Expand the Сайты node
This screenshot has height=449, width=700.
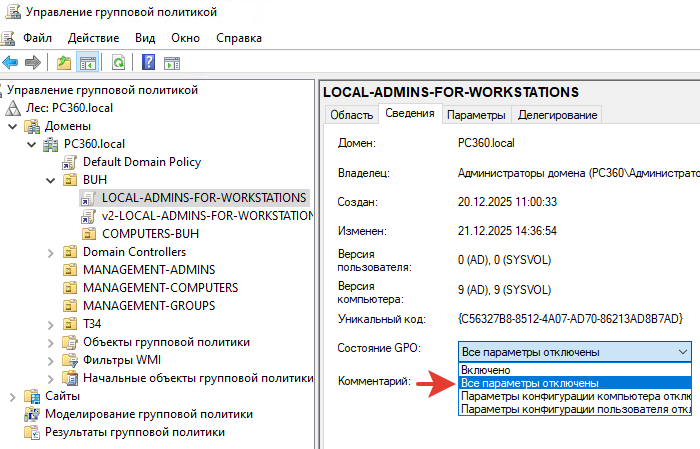[x=13, y=396]
